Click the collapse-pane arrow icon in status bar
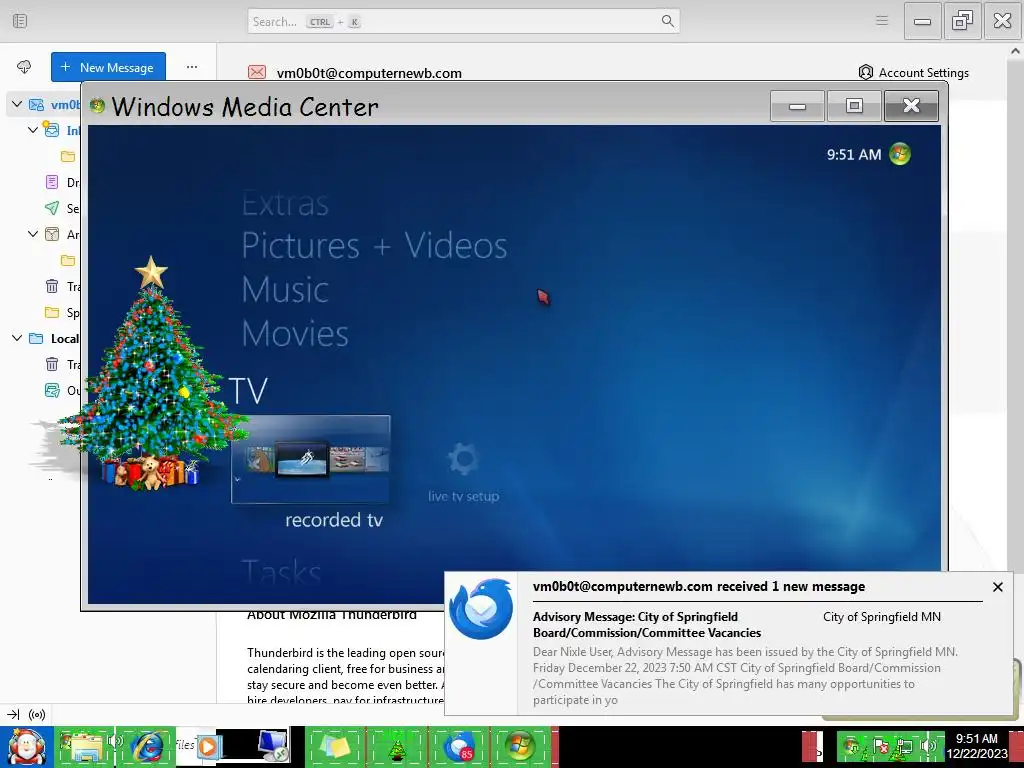This screenshot has width=1024, height=768. 13,714
